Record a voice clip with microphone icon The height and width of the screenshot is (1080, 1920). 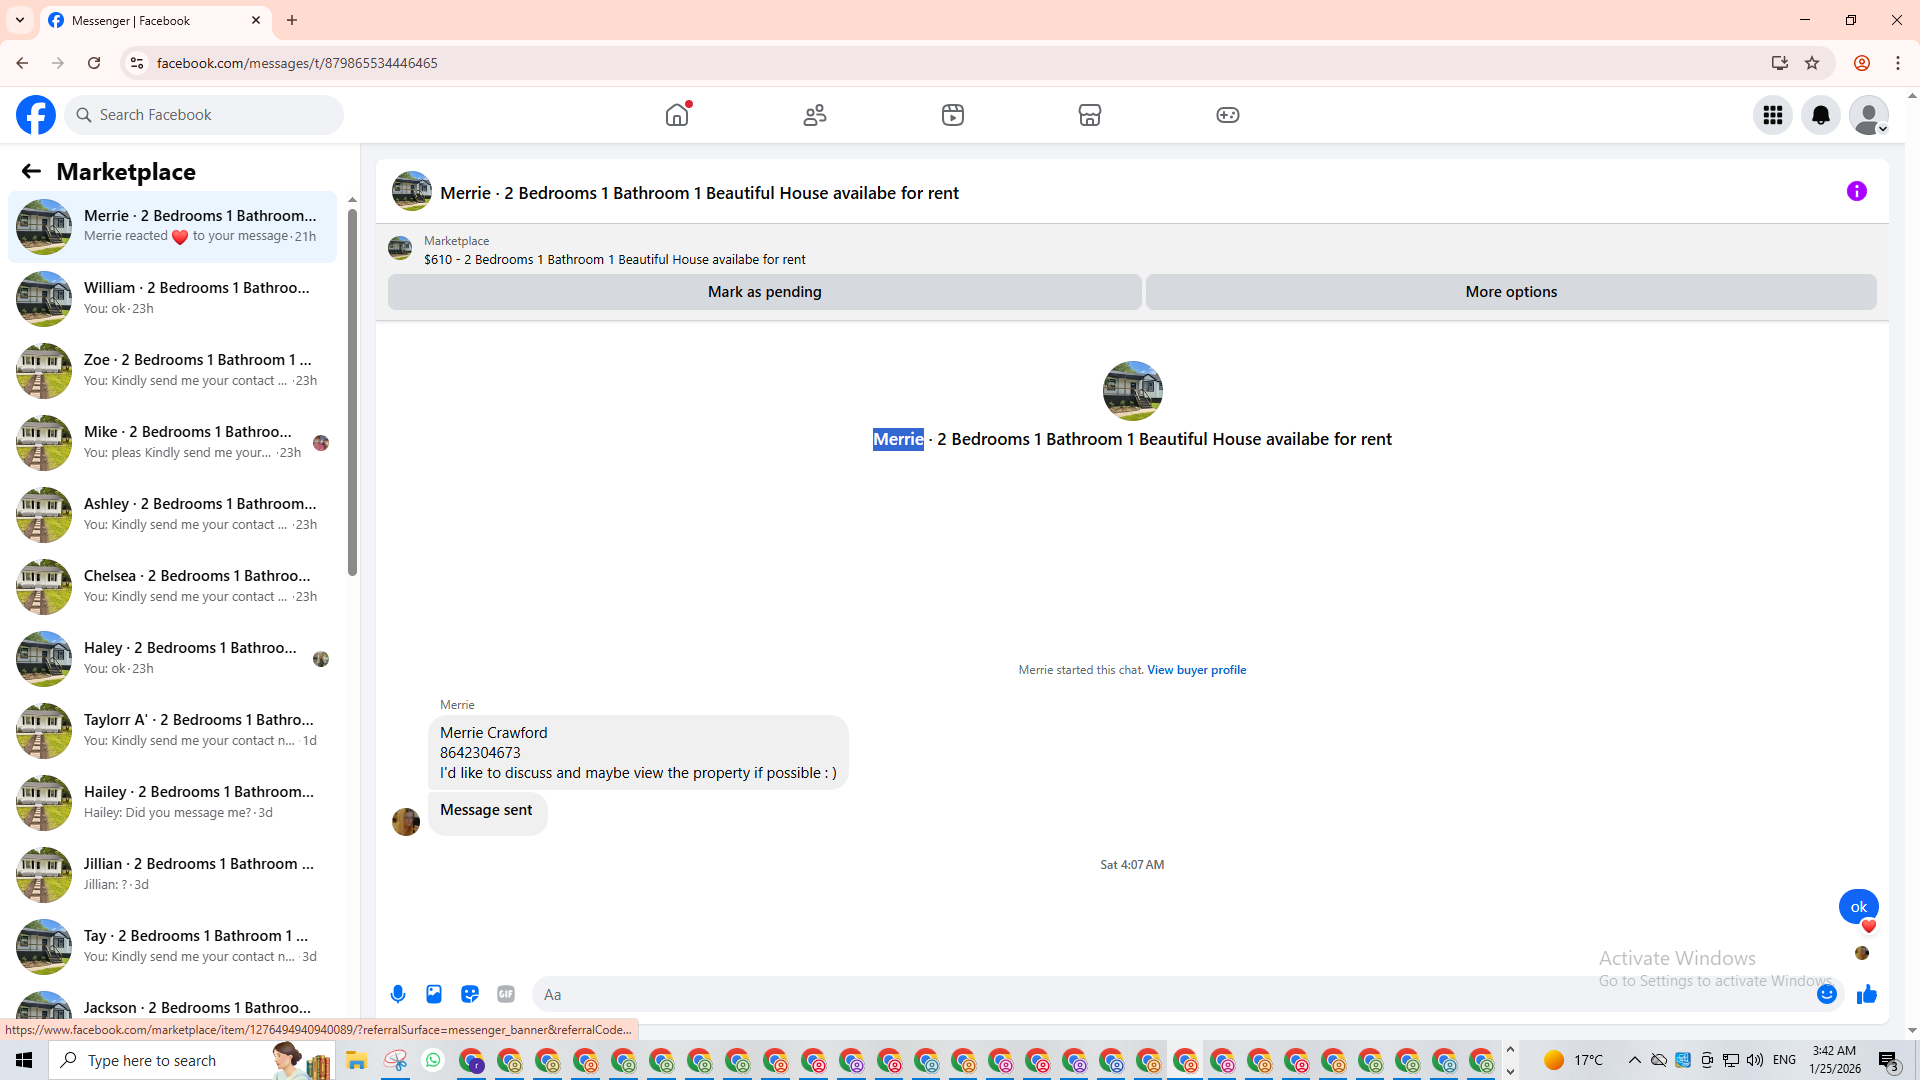click(x=398, y=994)
